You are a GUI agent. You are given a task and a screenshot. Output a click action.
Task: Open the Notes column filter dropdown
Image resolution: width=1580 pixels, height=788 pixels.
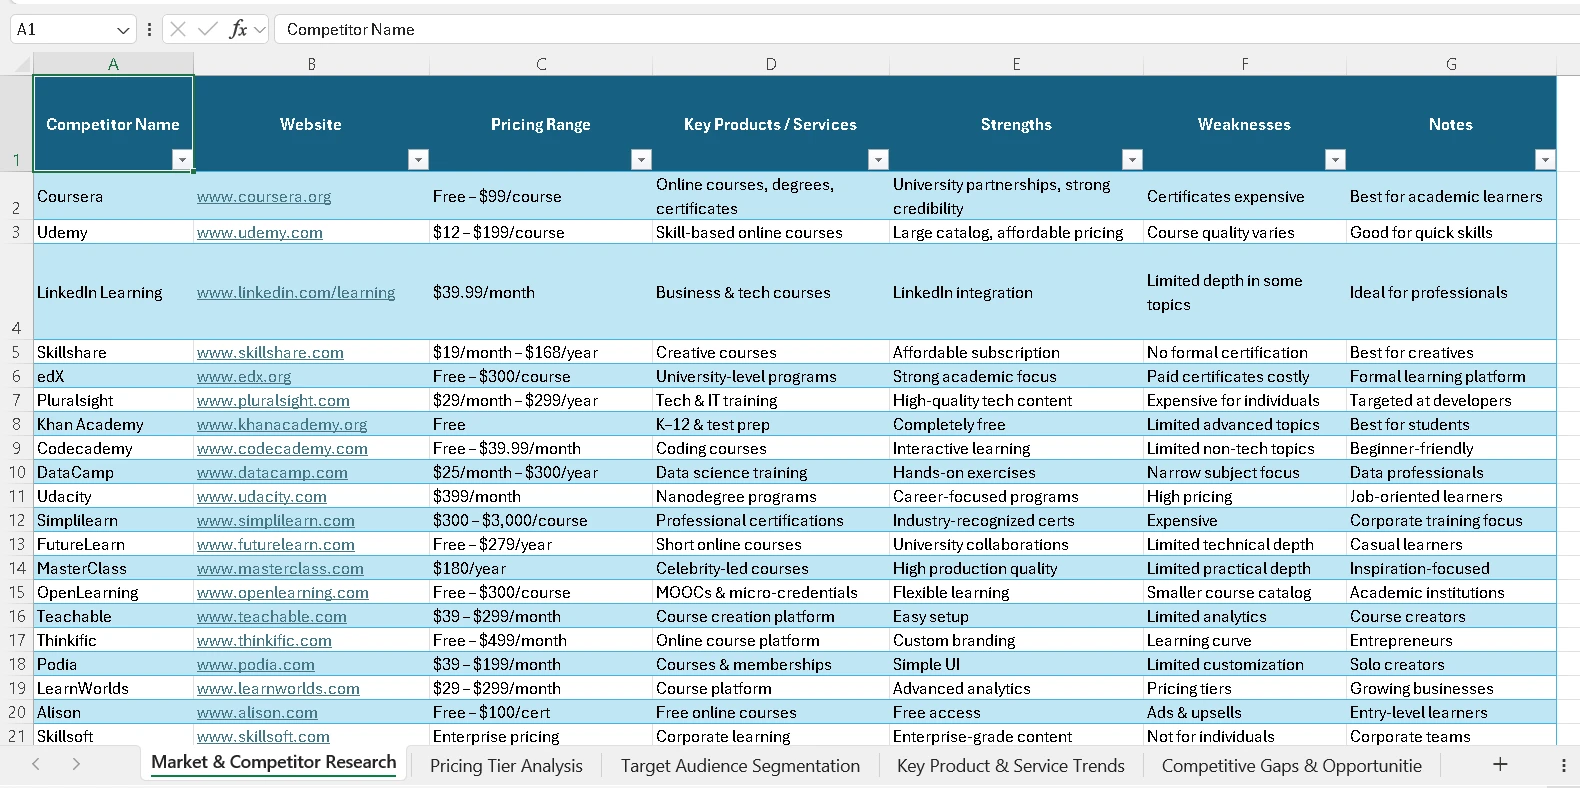1545,159
